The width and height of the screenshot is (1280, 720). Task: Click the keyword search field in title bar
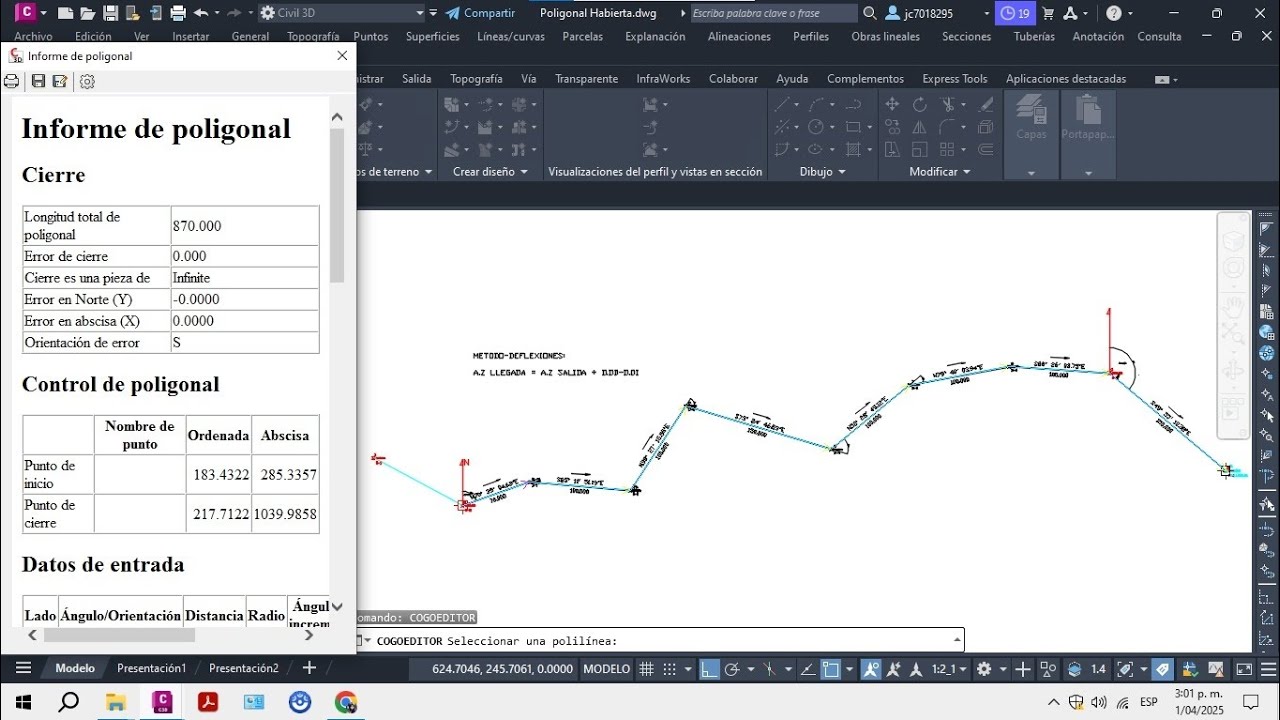point(773,13)
